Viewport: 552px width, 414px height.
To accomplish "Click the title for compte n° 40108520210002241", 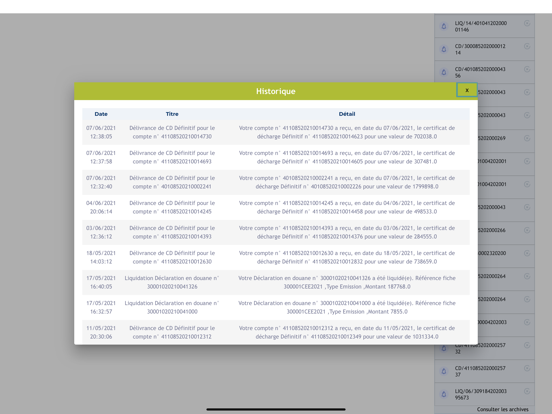I will click(x=172, y=182).
